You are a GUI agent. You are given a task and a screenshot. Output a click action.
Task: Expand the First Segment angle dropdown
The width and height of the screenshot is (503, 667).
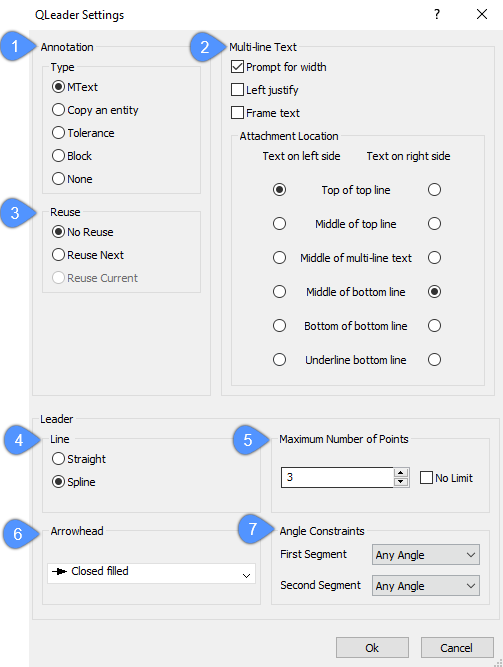(426, 555)
